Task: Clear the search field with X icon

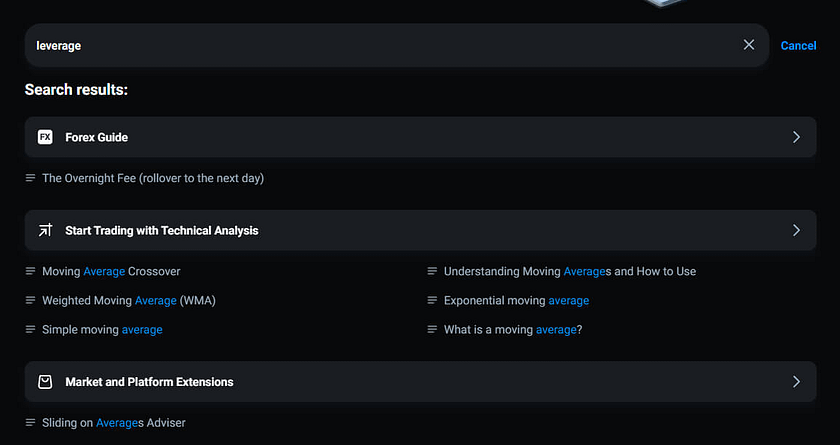Action: 749,45
